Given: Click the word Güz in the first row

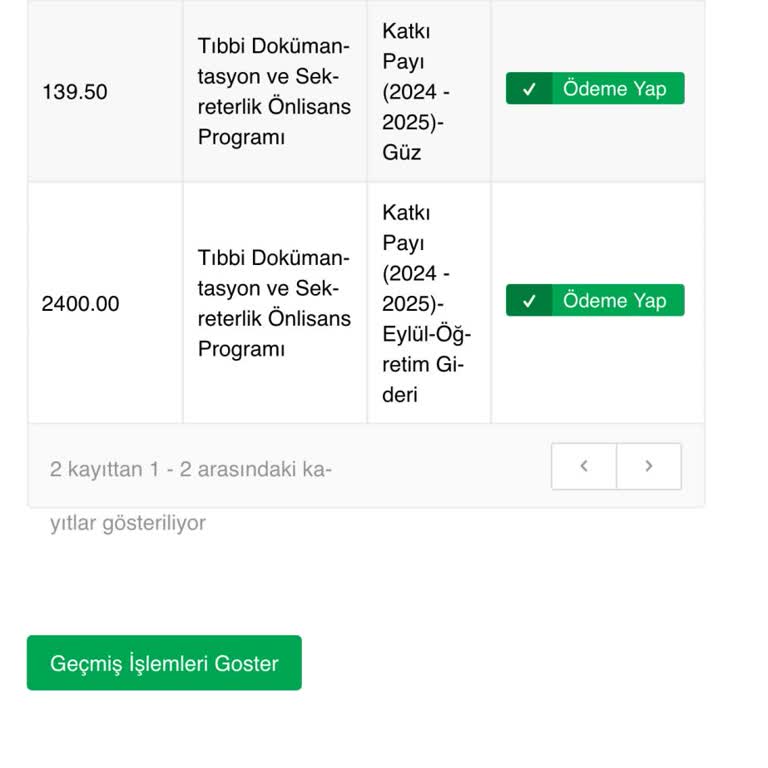Looking at the screenshot, I should point(401,153).
